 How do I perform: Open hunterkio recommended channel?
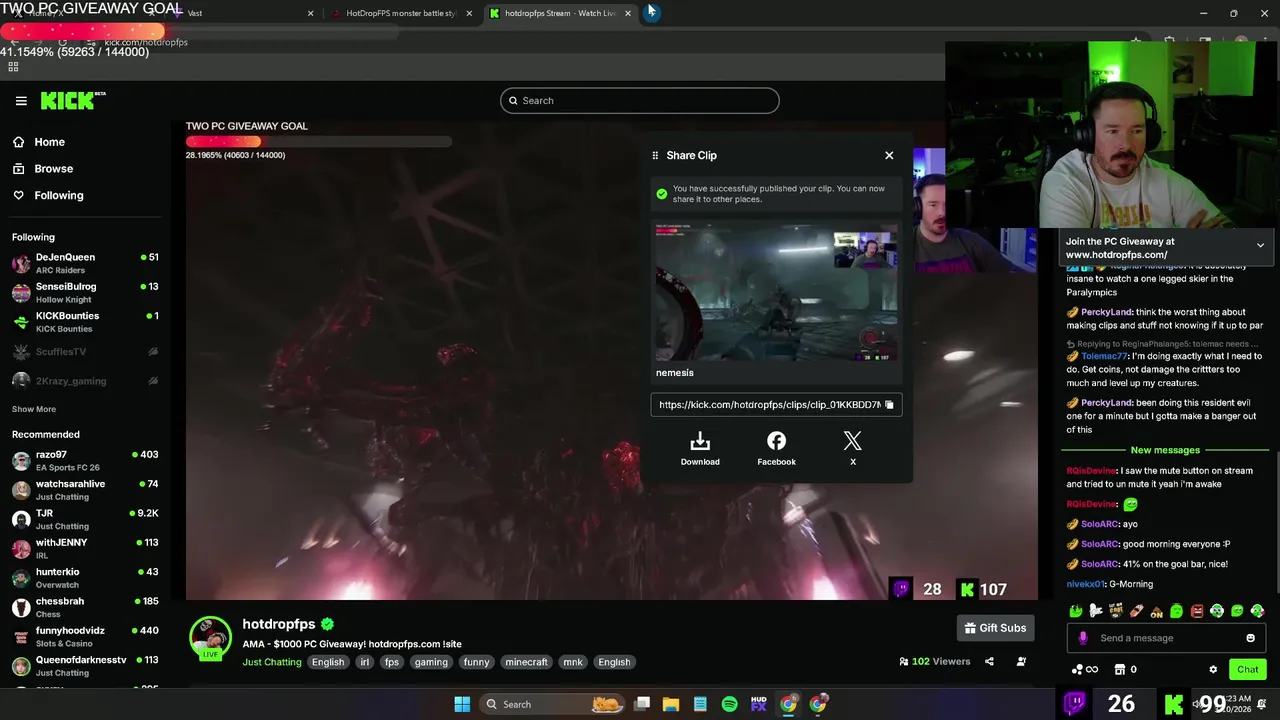coord(85,578)
